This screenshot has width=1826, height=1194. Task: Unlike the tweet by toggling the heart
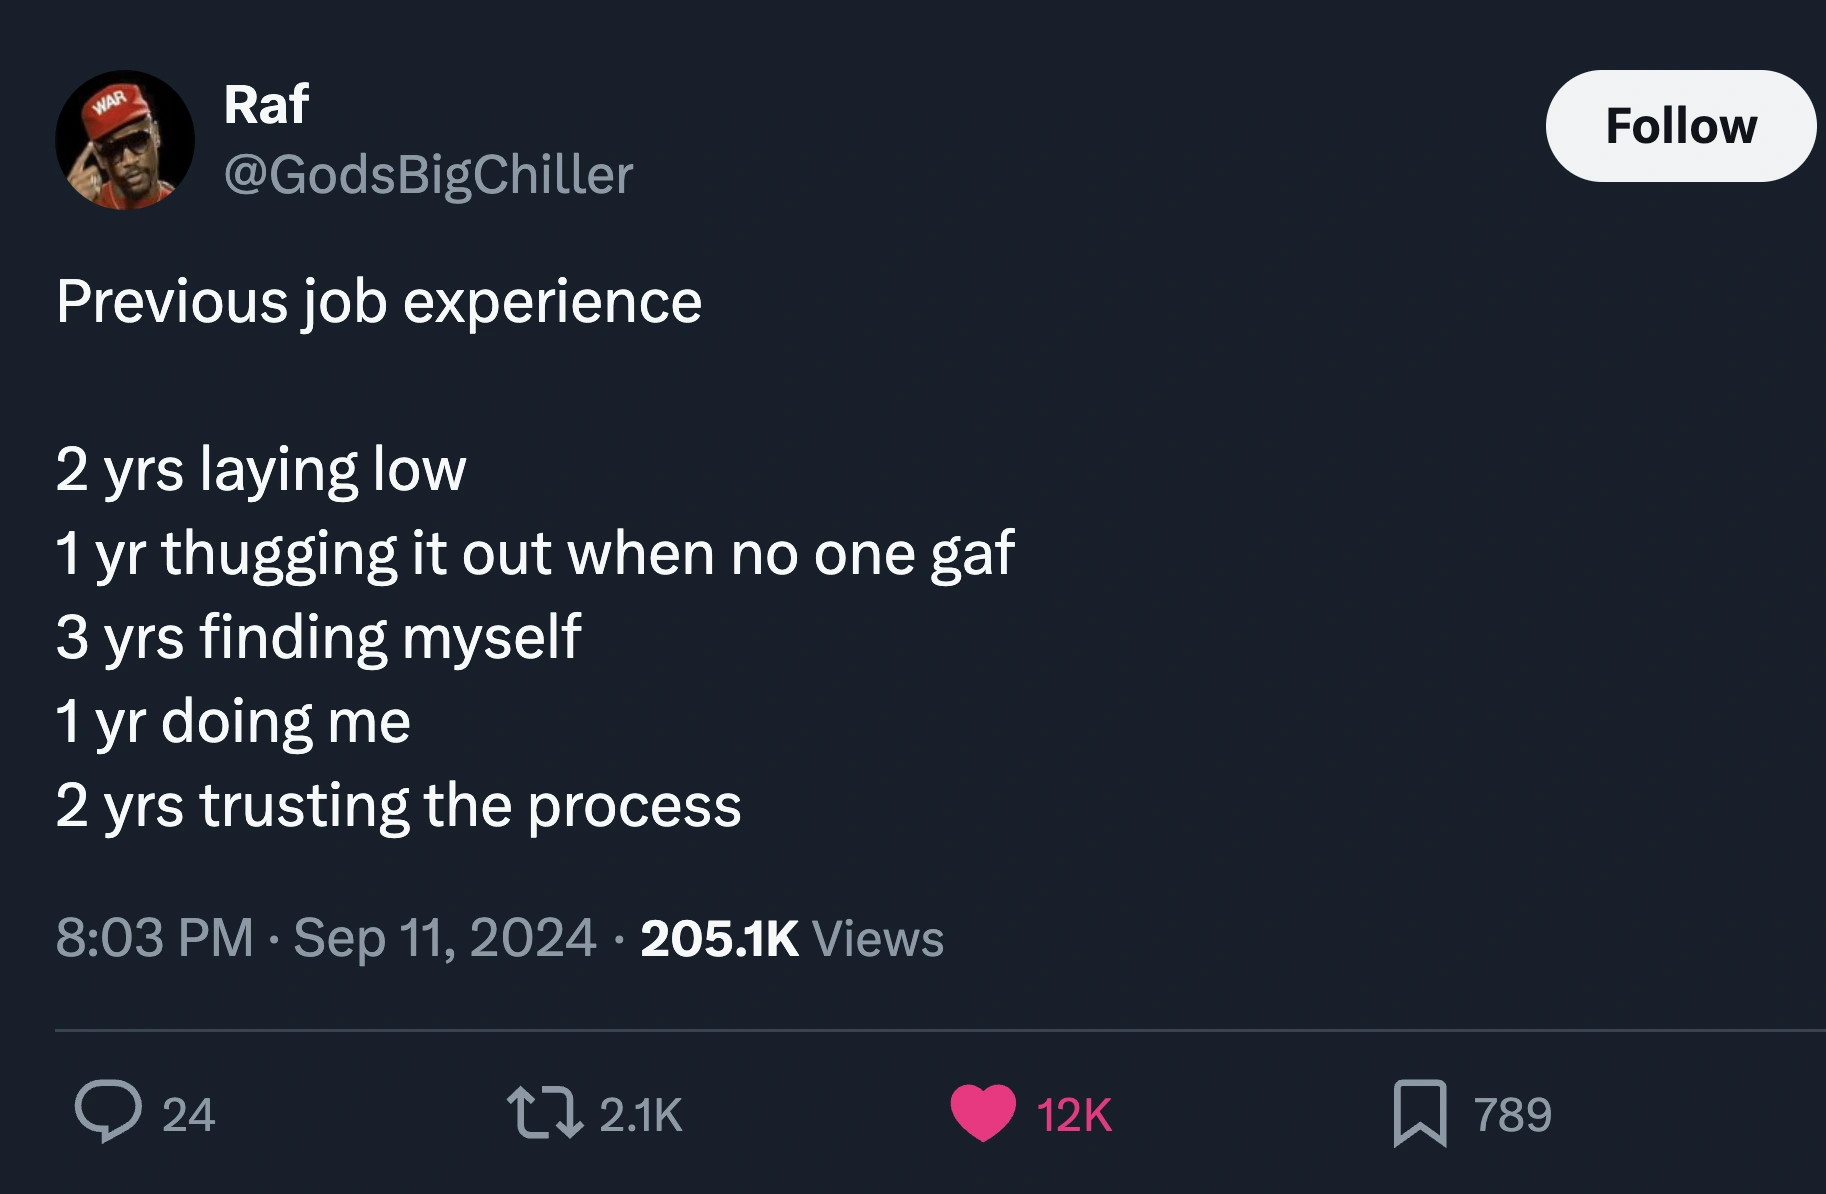click(982, 1114)
